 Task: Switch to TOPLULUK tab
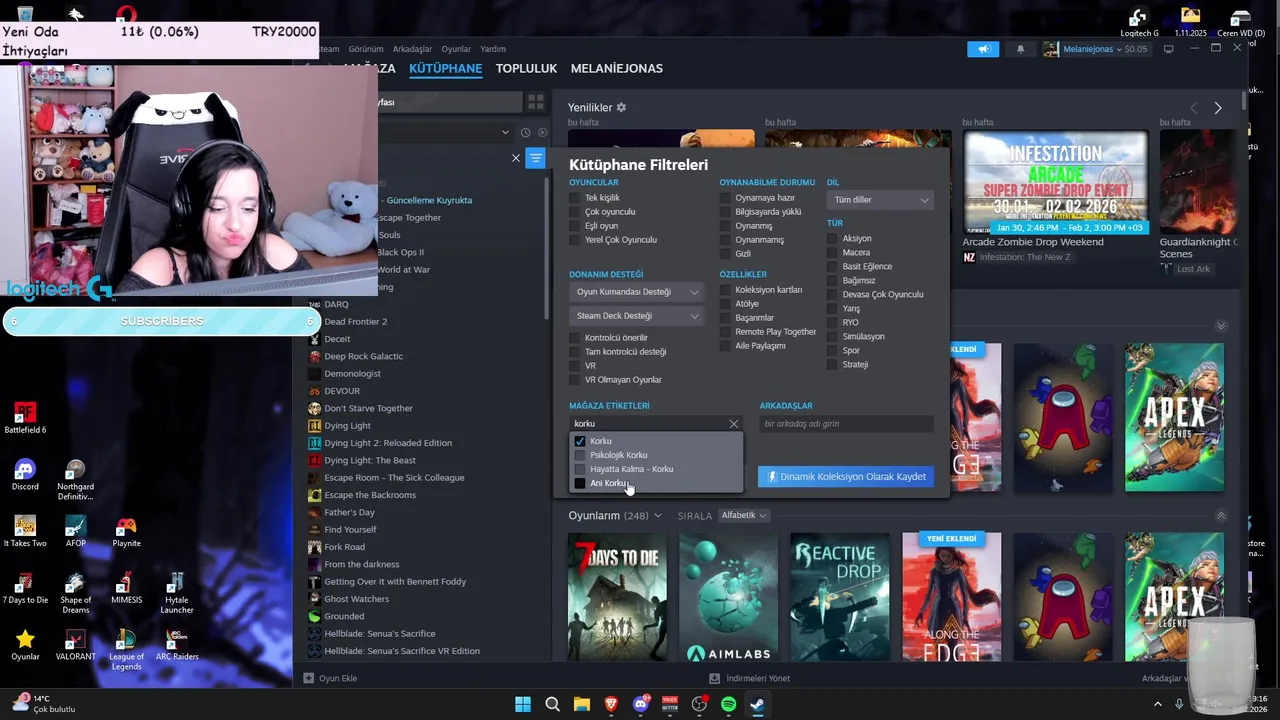pyautogui.click(x=526, y=68)
